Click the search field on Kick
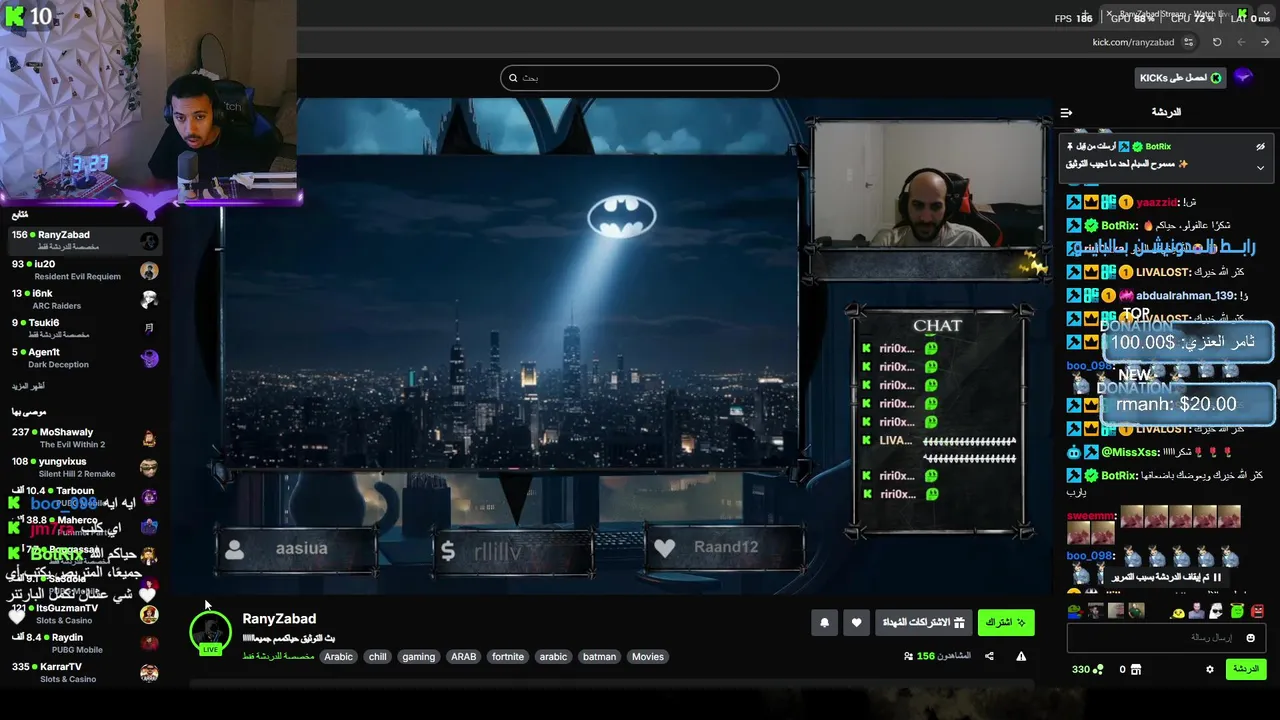This screenshot has width=1280, height=720. point(640,78)
